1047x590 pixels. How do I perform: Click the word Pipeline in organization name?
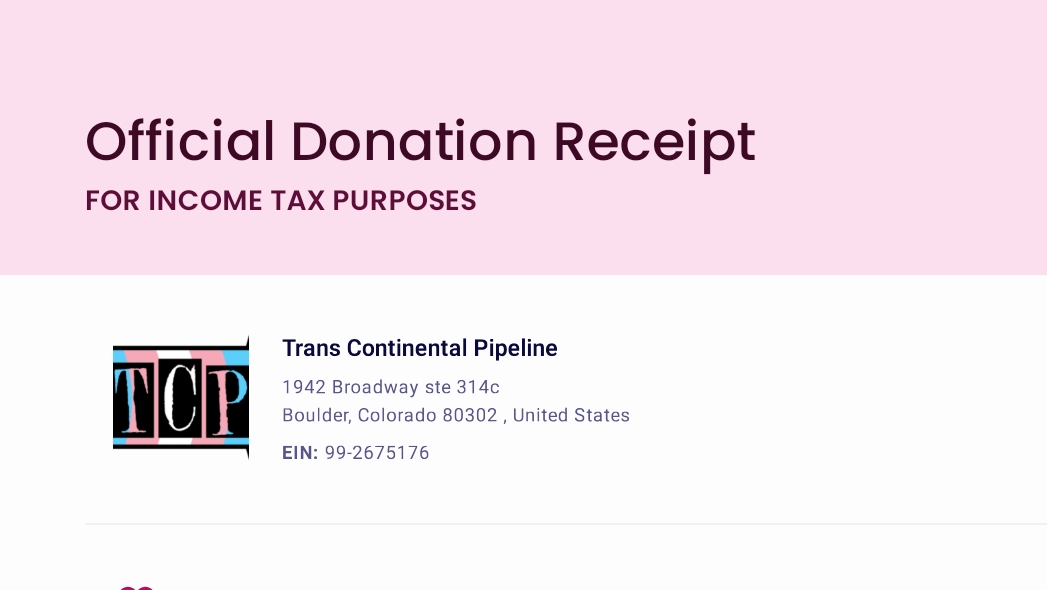515,348
